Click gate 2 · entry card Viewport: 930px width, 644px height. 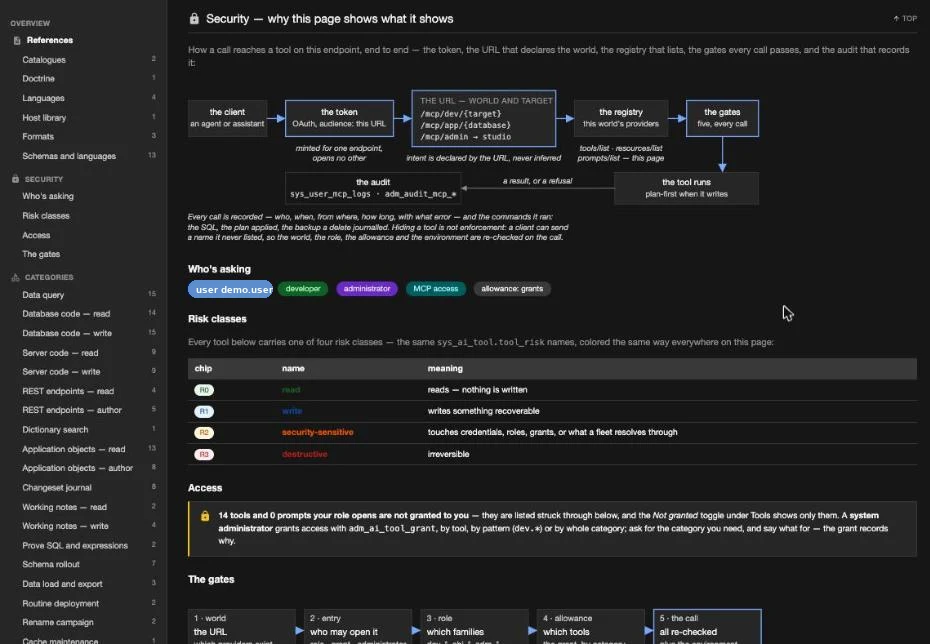pos(358,627)
